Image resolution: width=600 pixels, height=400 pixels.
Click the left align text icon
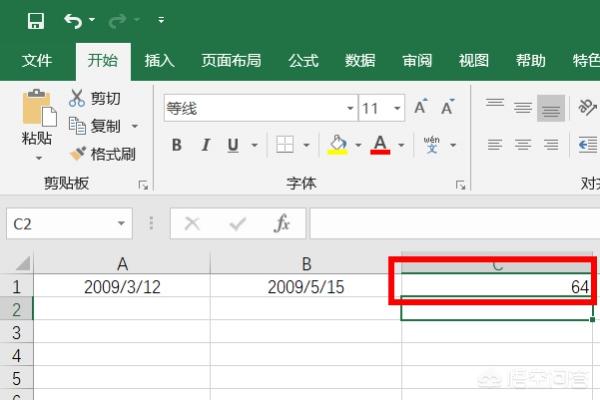[x=494, y=144]
